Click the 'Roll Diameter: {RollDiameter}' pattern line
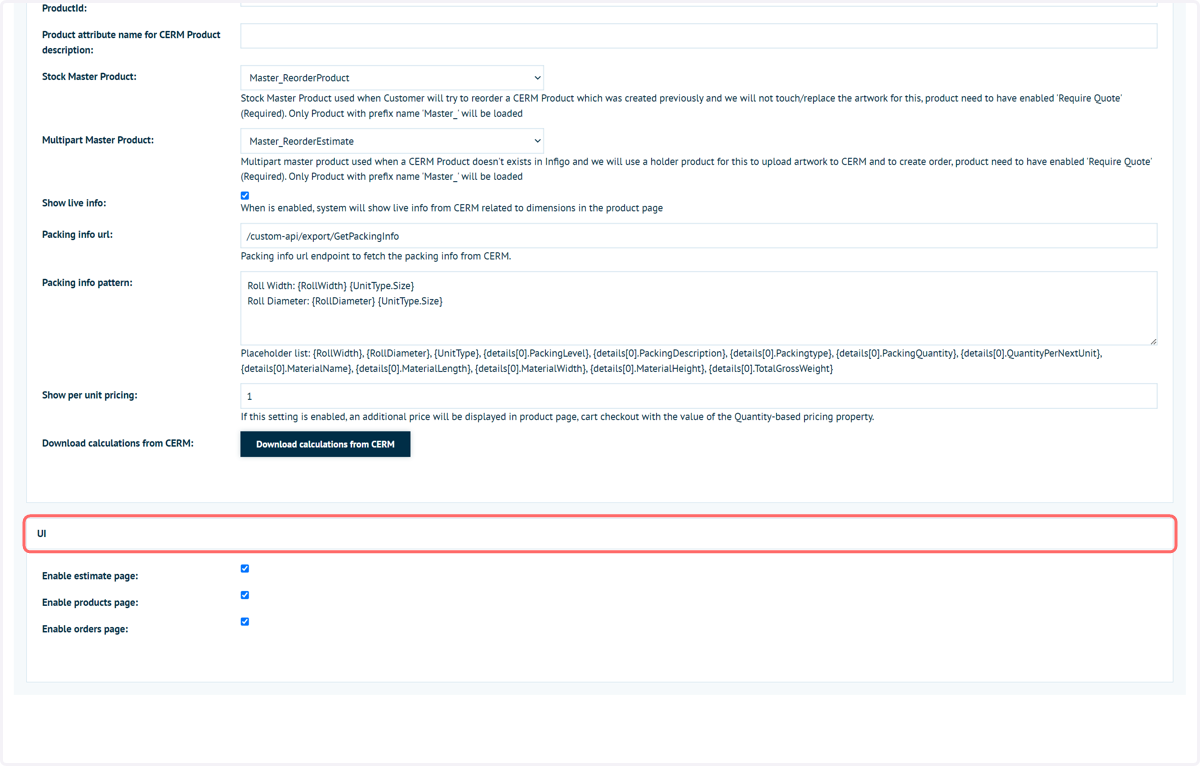 pyautogui.click(x=345, y=301)
